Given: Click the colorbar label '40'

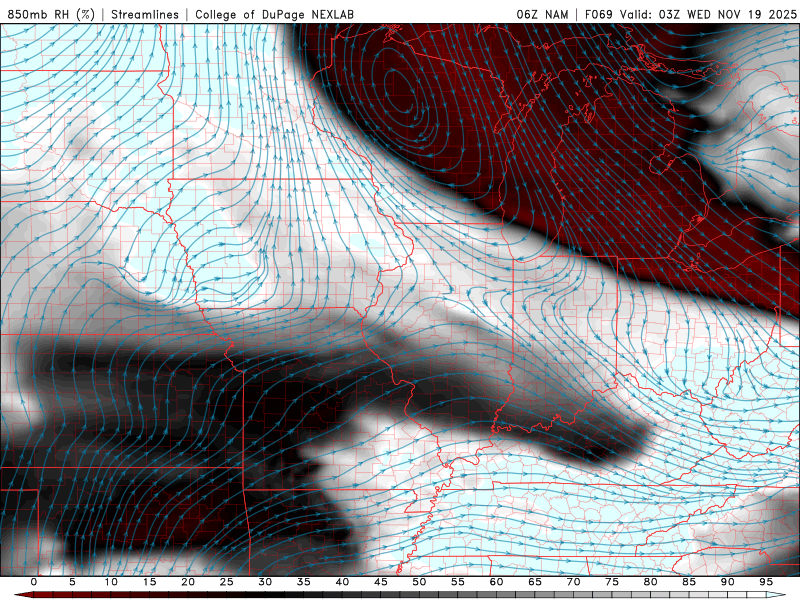Looking at the screenshot, I should (x=342, y=582).
